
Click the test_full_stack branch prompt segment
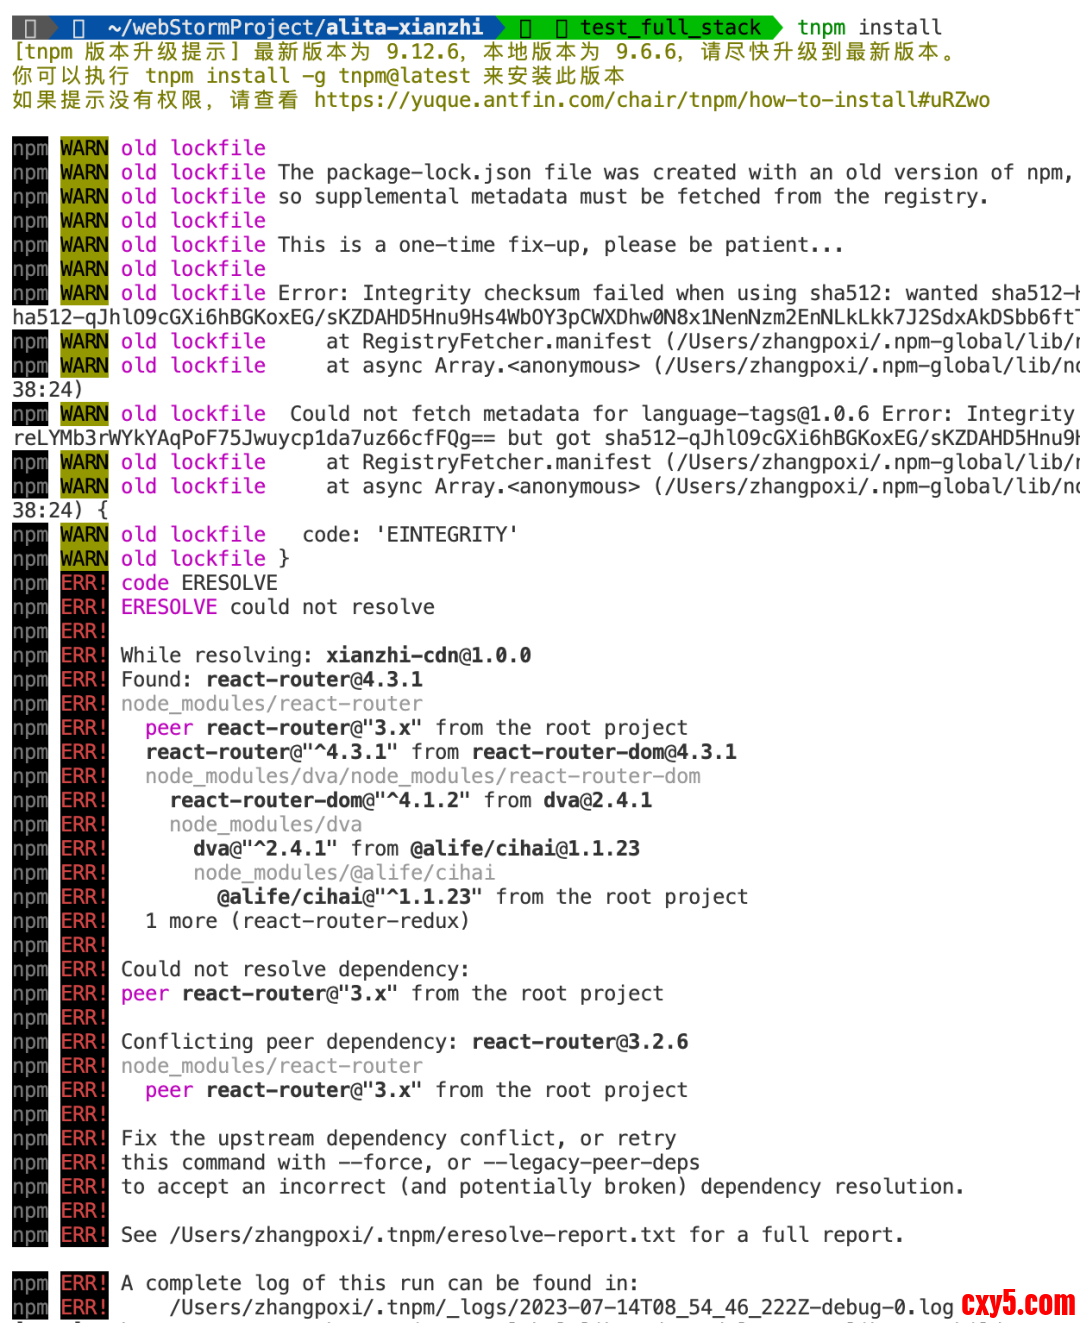point(670,27)
